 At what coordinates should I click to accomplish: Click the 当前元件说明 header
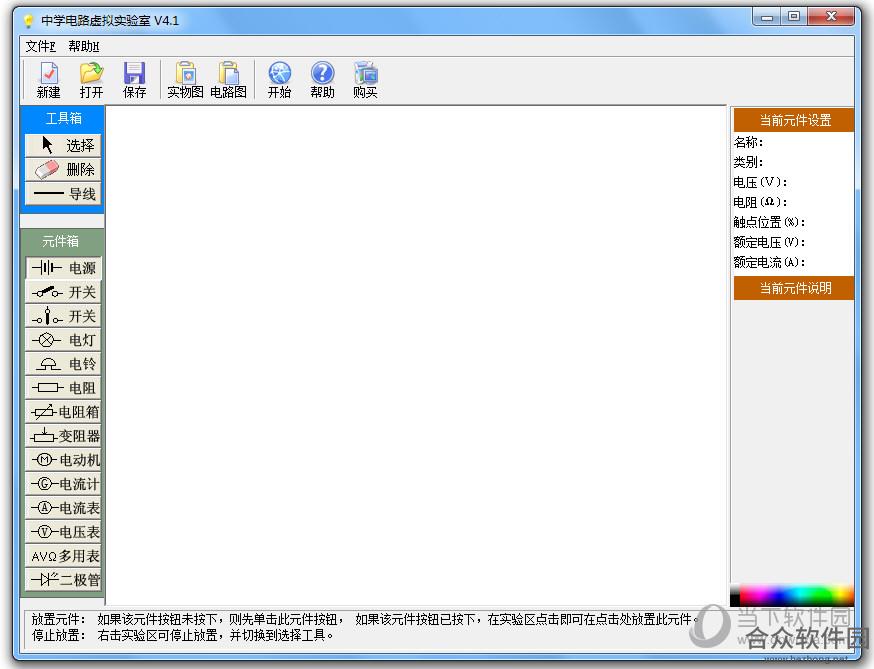(794, 288)
